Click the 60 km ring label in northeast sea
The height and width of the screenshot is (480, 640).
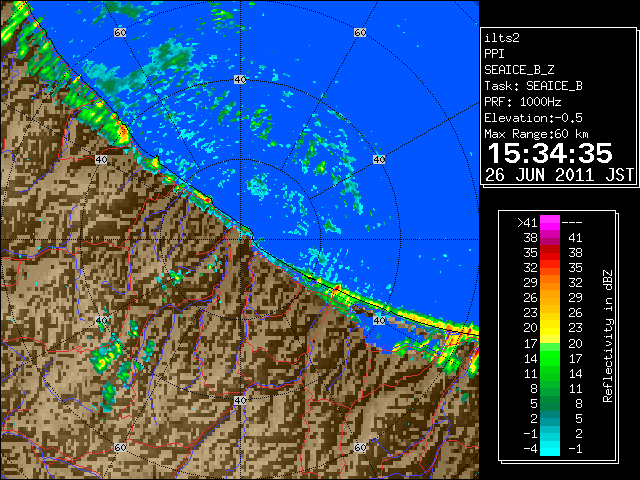(360, 32)
